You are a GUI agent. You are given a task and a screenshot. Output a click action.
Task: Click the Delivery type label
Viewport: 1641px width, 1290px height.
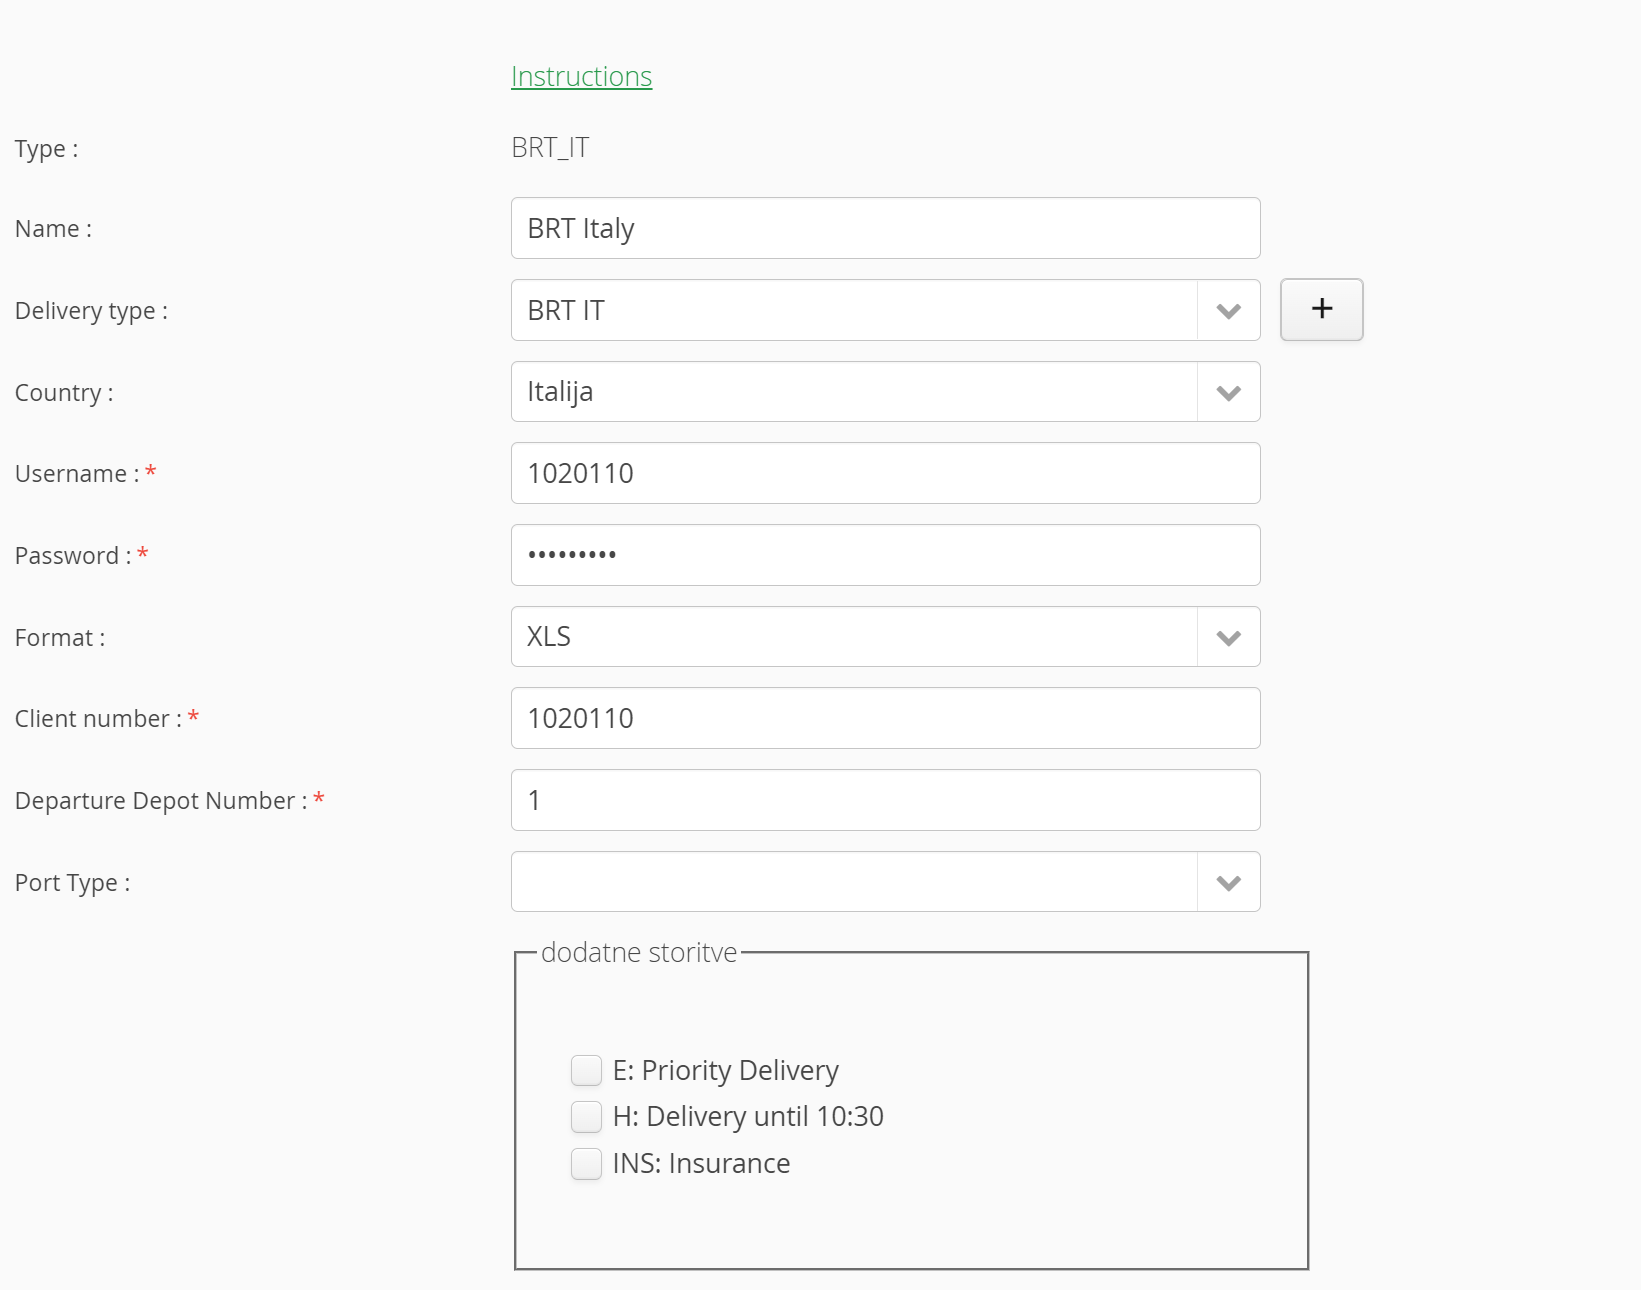click(x=91, y=311)
